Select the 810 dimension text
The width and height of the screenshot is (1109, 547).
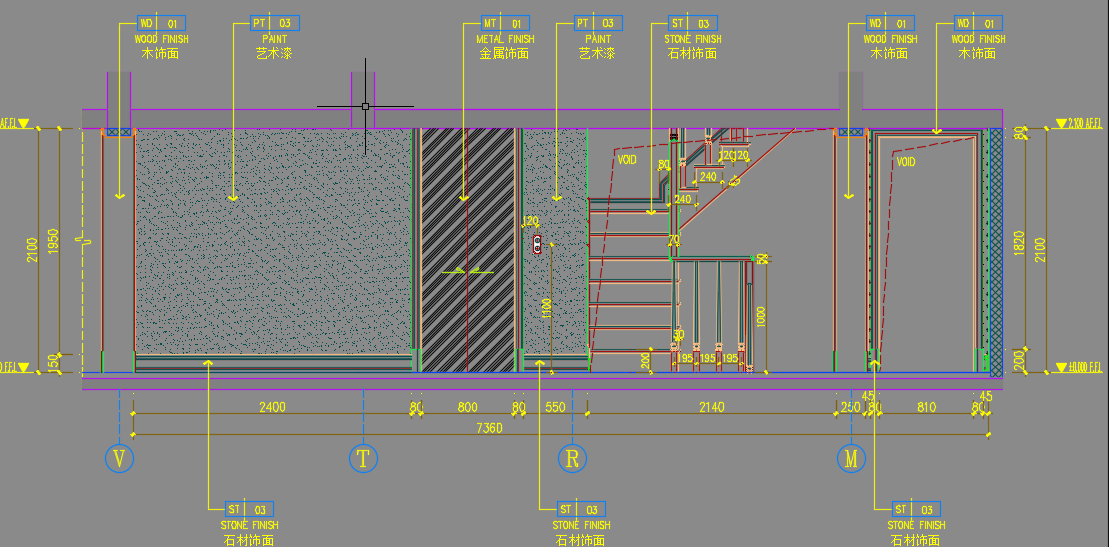[927, 407]
